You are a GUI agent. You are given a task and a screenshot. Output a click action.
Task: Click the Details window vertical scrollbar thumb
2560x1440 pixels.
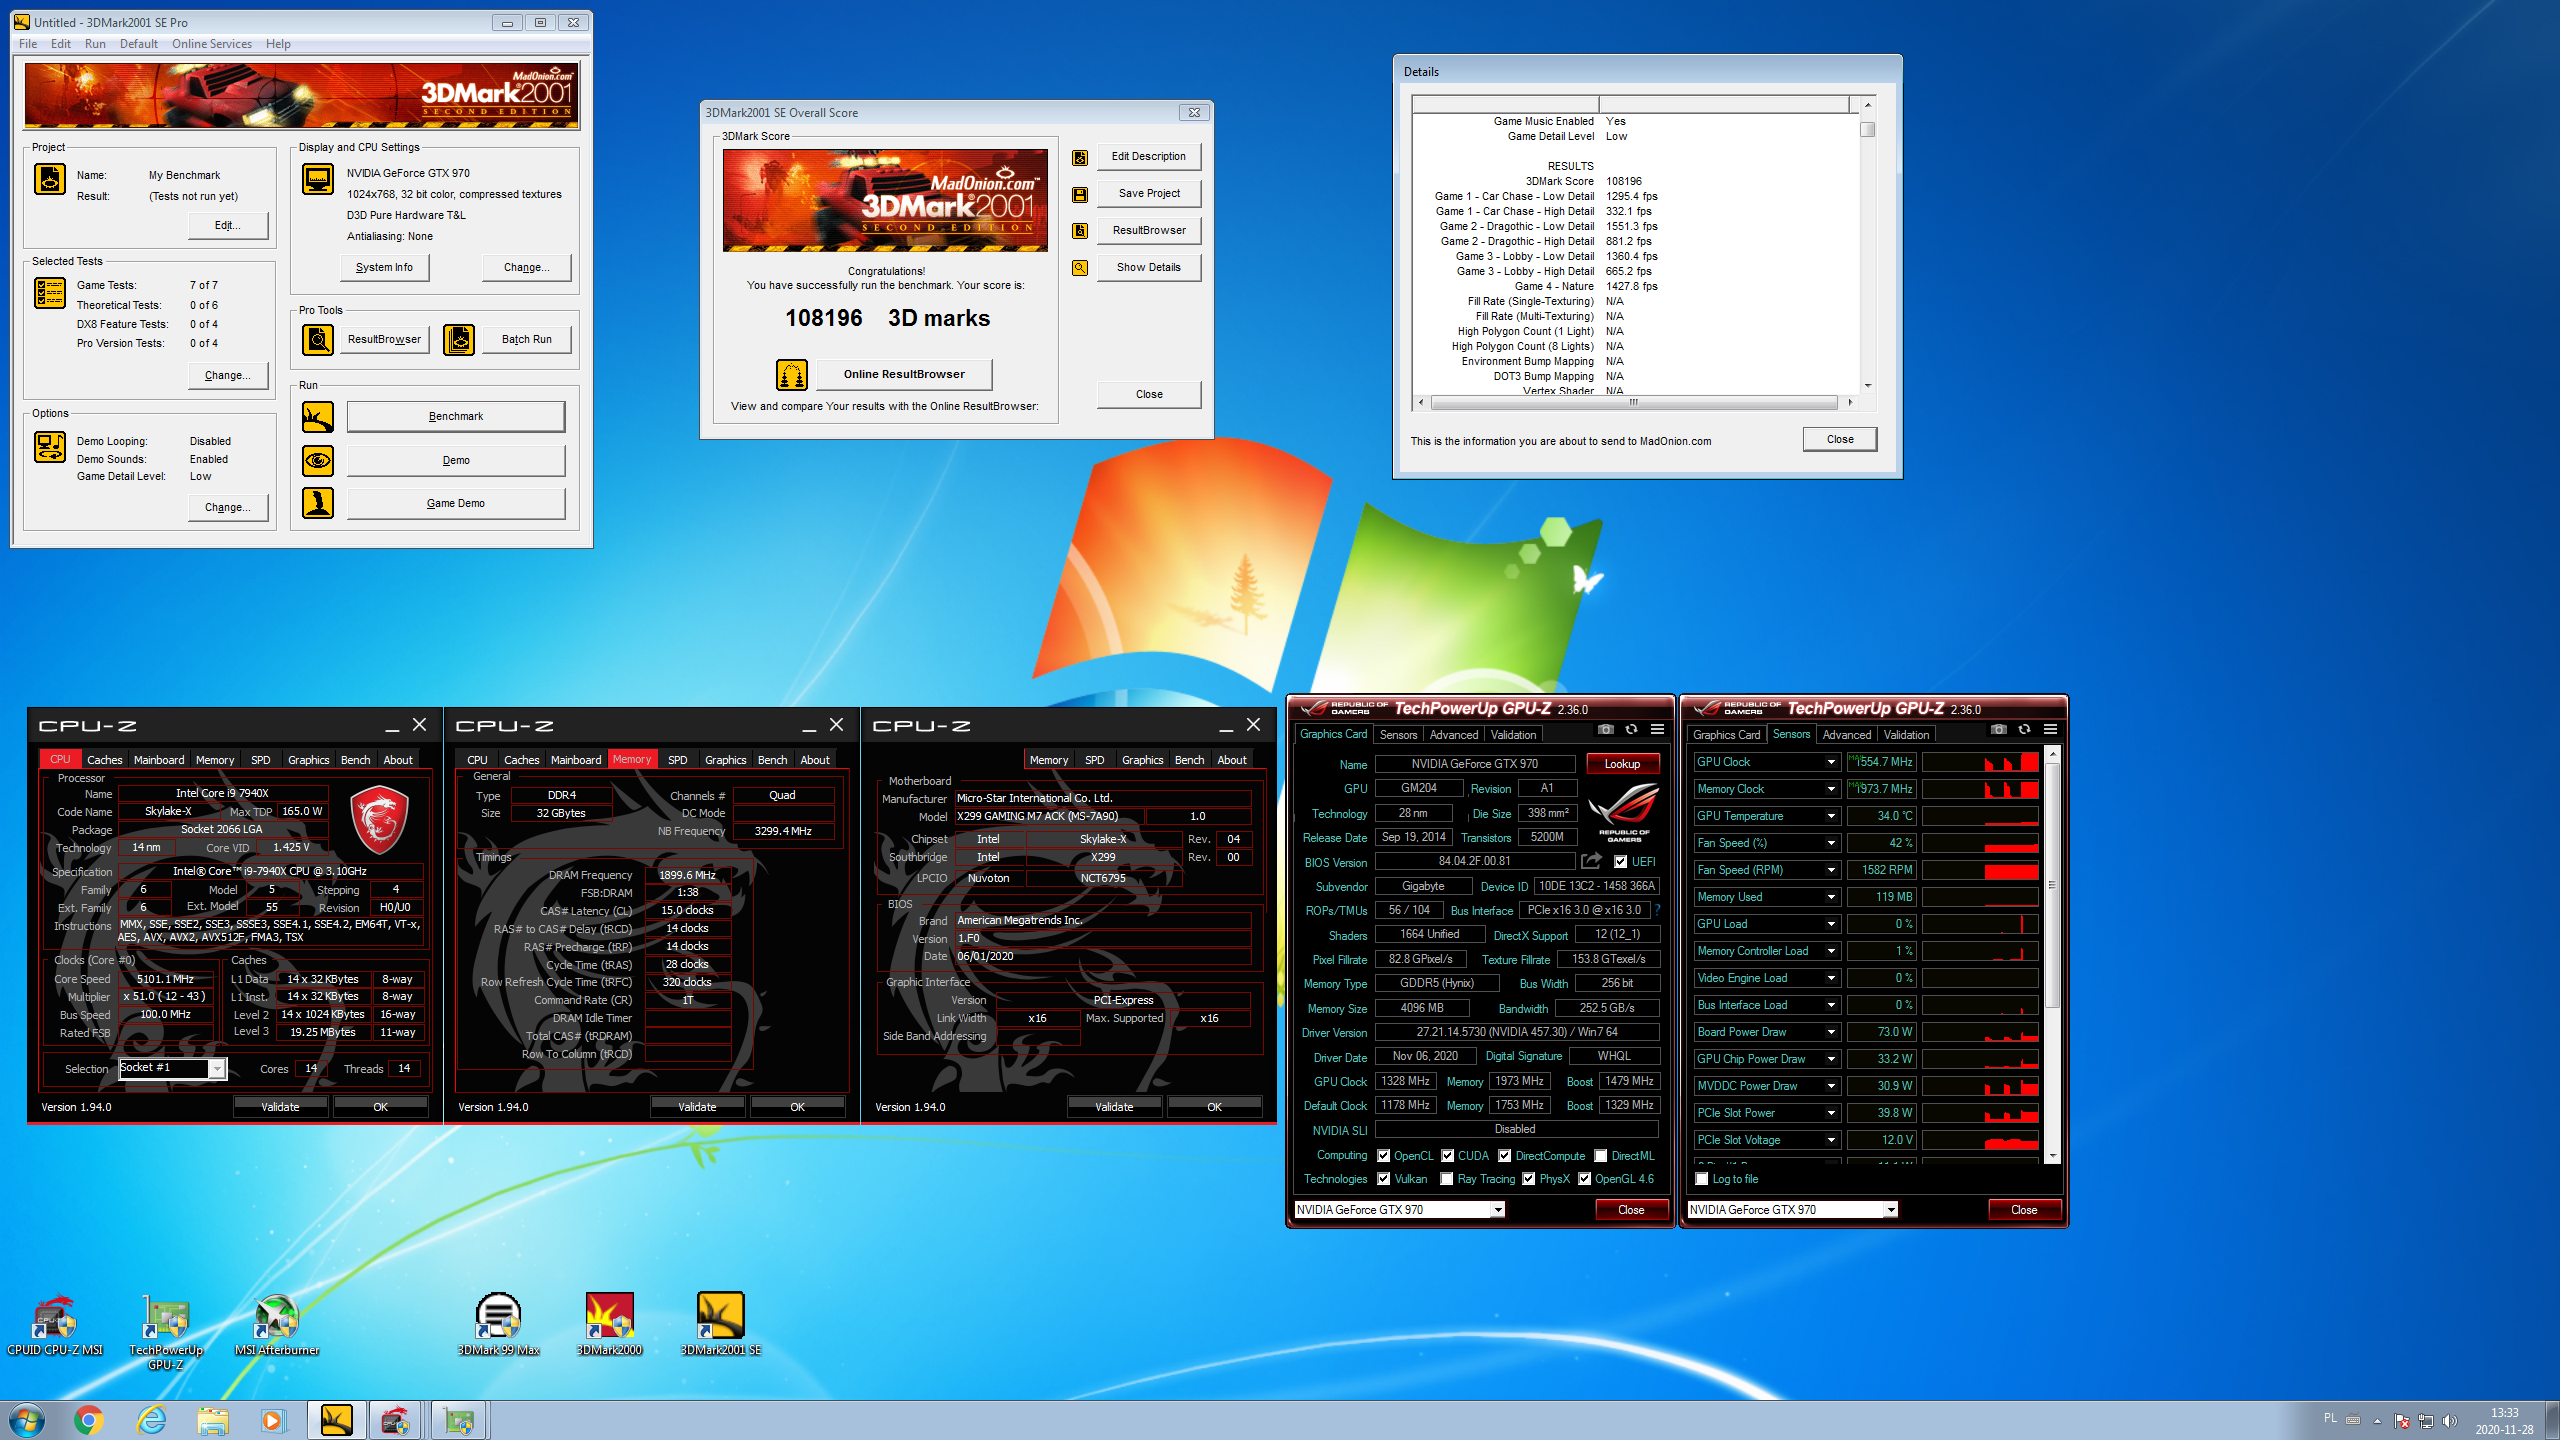click(1867, 129)
